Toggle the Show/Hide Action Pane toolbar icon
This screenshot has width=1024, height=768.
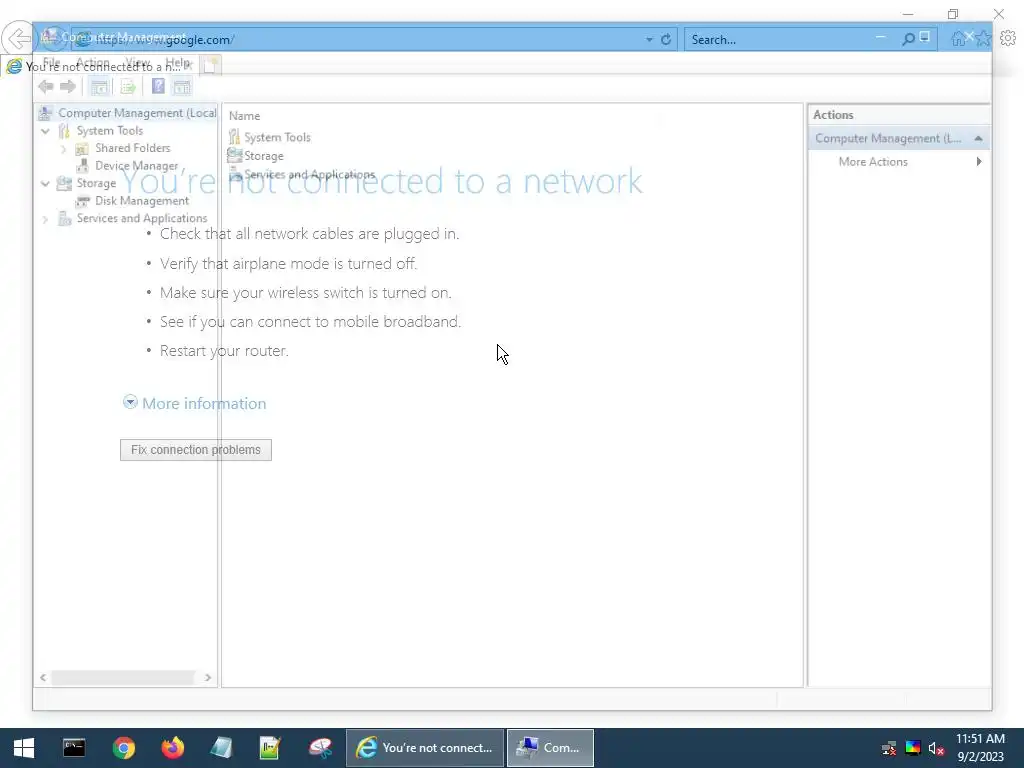click(x=182, y=86)
